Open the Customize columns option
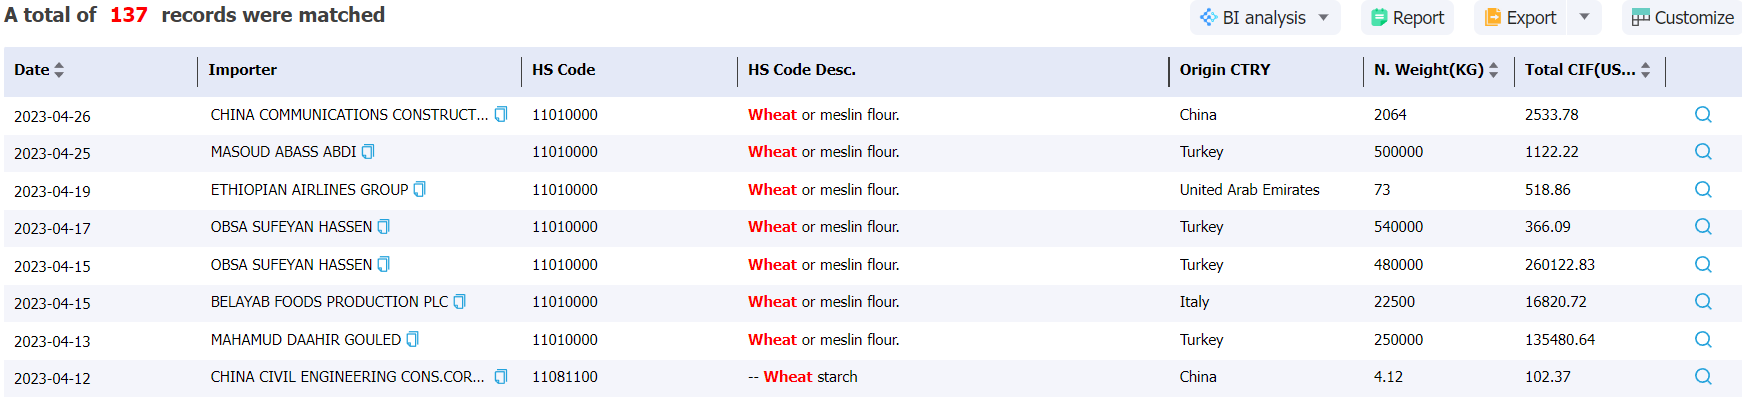This screenshot has height=402, width=1742. coord(1682,18)
